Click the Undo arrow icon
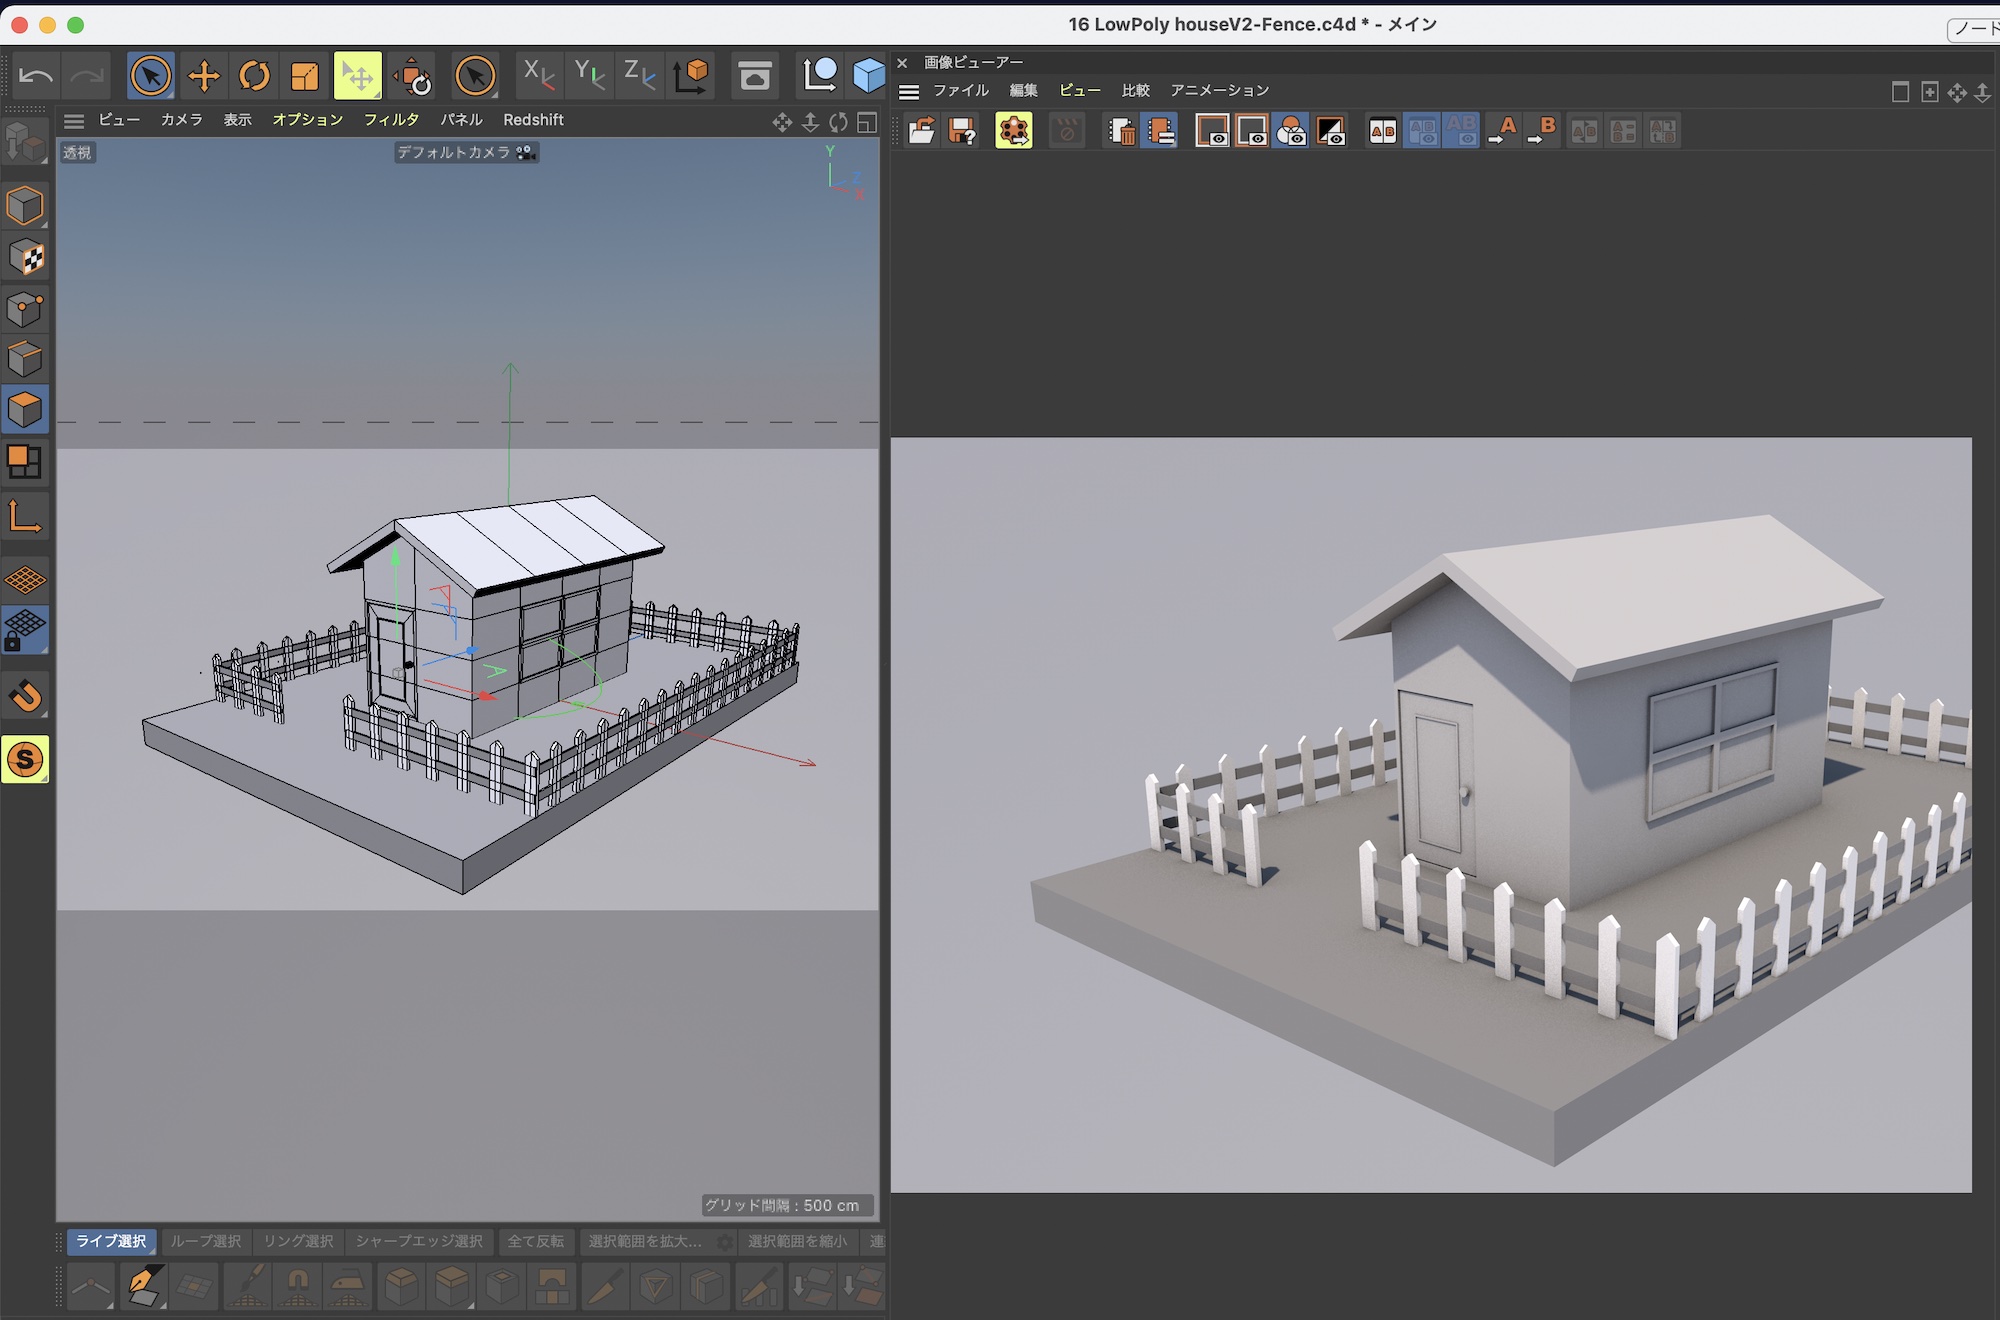The width and height of the screenshot is (2000, 1320). tap(36, 76)
